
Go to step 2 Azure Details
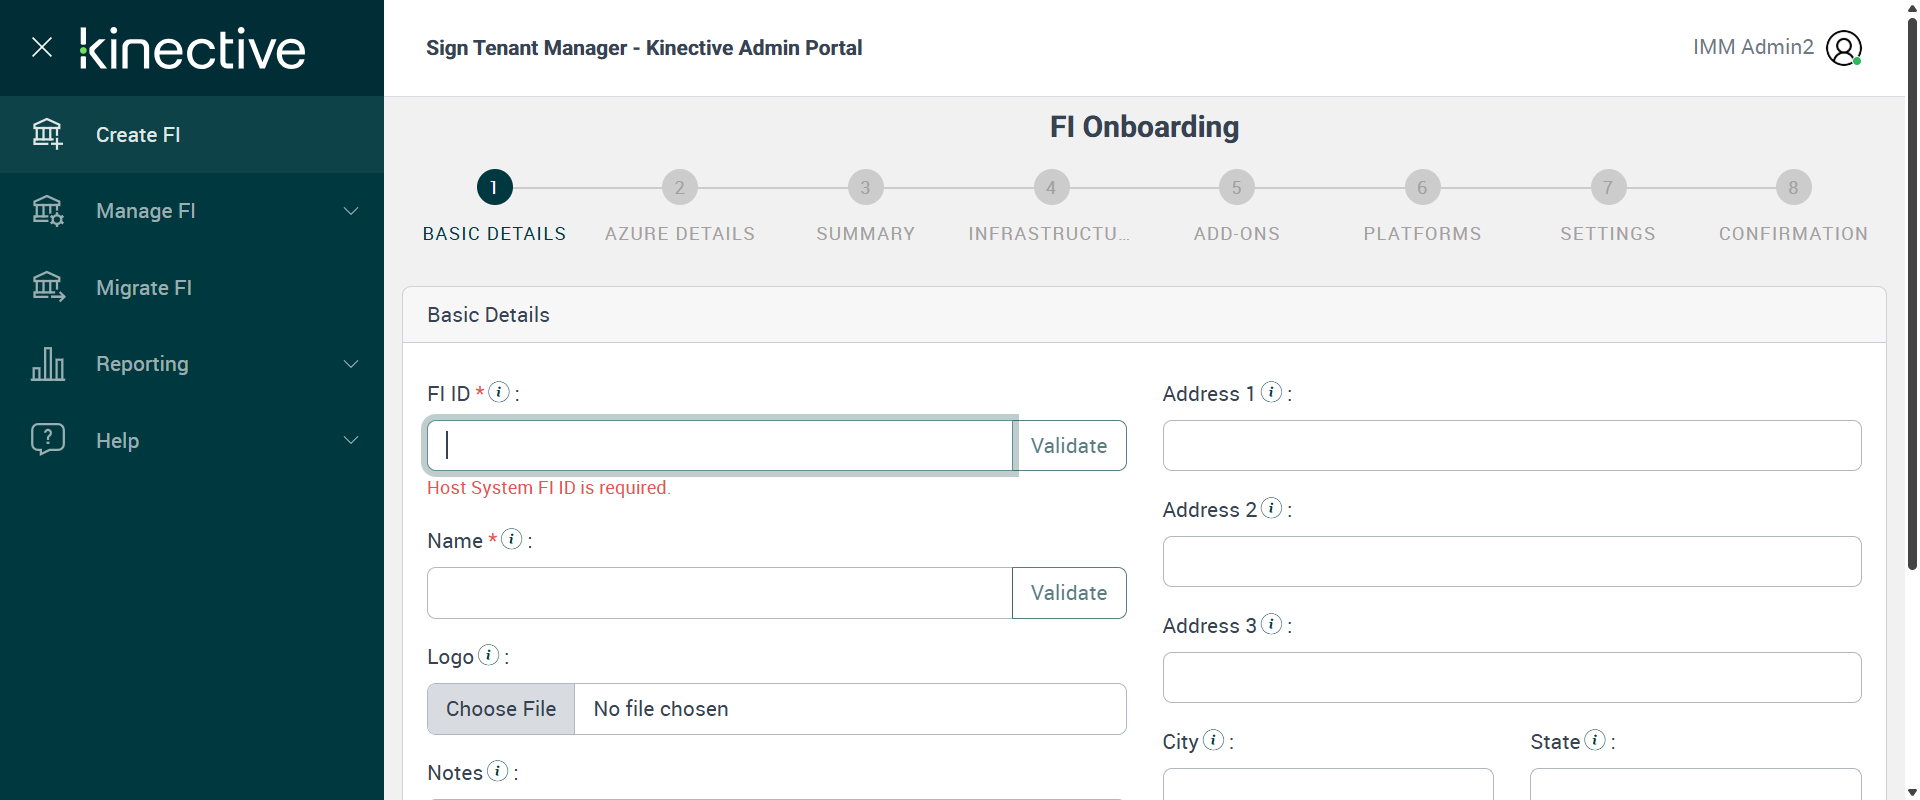click(x=680, y=188)
